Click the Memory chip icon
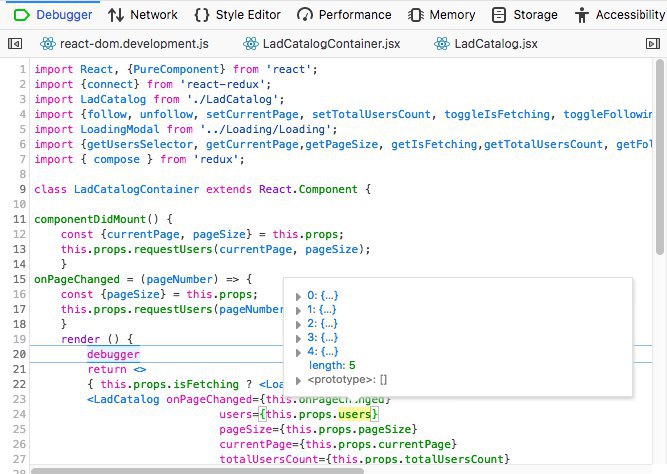667x474 pixels. 416,15
